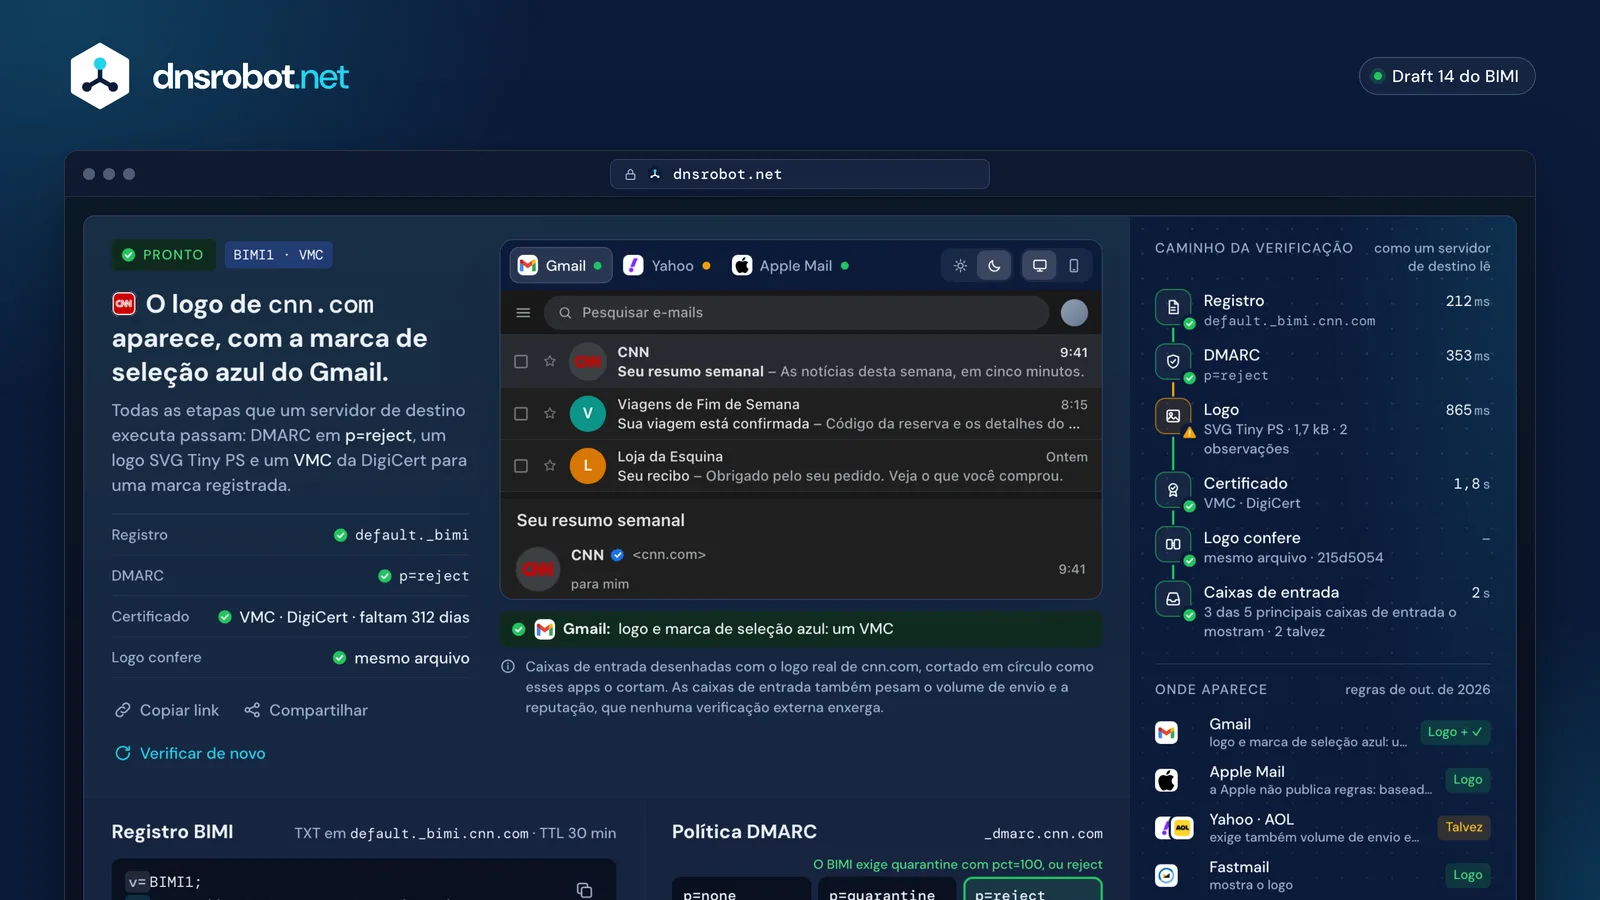Switch preview to desktop view

1040,266
